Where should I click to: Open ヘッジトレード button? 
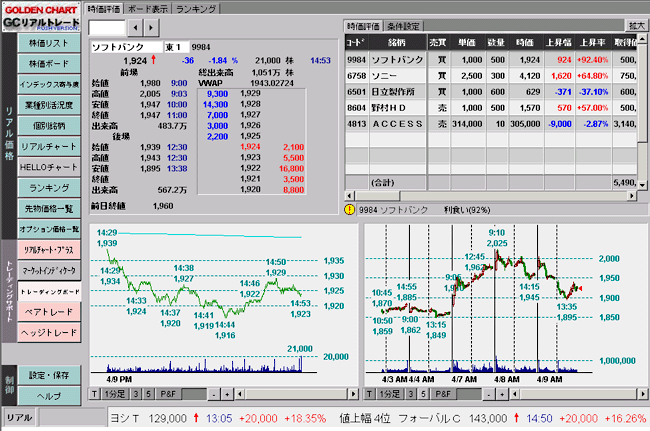pos(49,332)
